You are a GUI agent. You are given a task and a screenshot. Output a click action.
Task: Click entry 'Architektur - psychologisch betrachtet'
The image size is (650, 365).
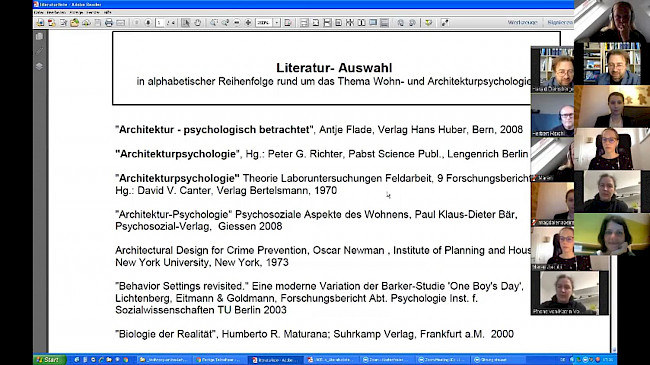point(215,129)
